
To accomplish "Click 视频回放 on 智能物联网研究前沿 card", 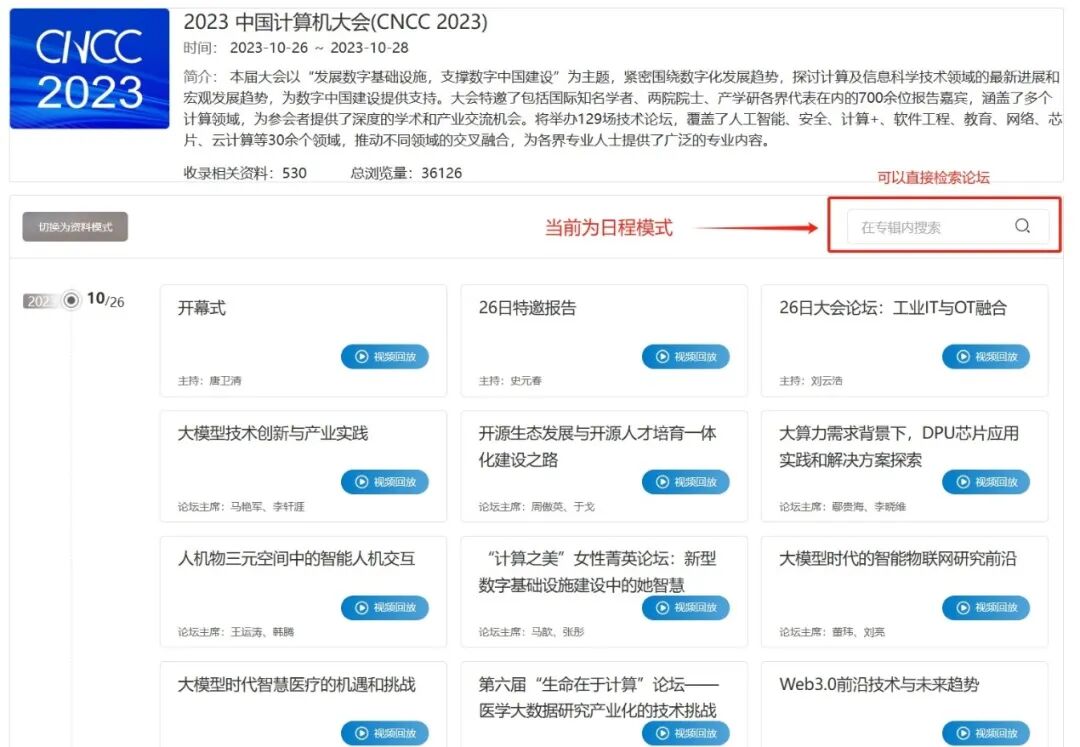I will (986, 607).
